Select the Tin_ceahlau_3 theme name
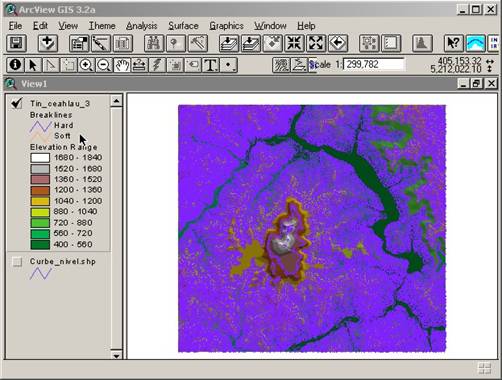 [60, 104]
